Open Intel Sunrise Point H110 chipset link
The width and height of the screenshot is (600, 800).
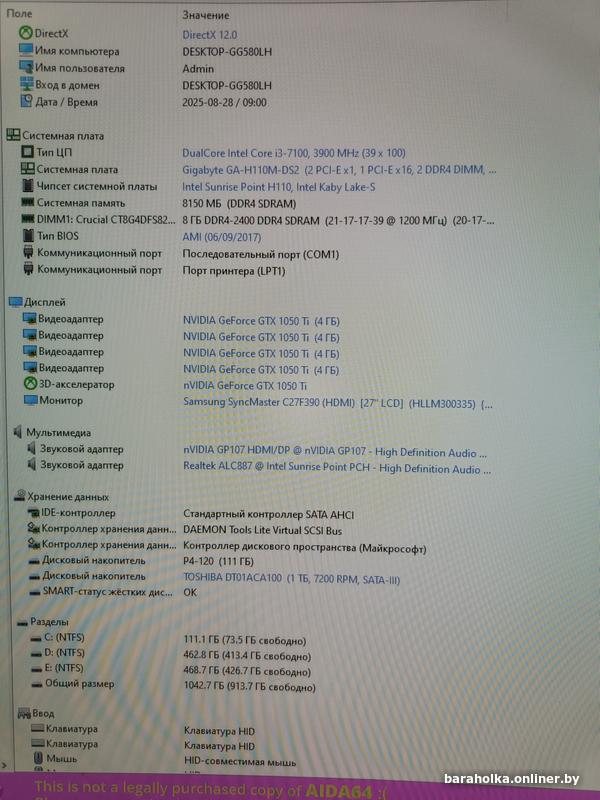click(279, 187)
